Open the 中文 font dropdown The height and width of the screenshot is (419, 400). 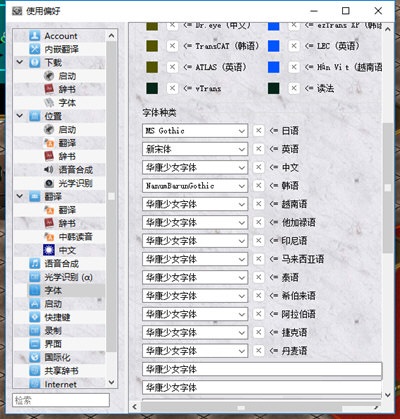(195, 167)
